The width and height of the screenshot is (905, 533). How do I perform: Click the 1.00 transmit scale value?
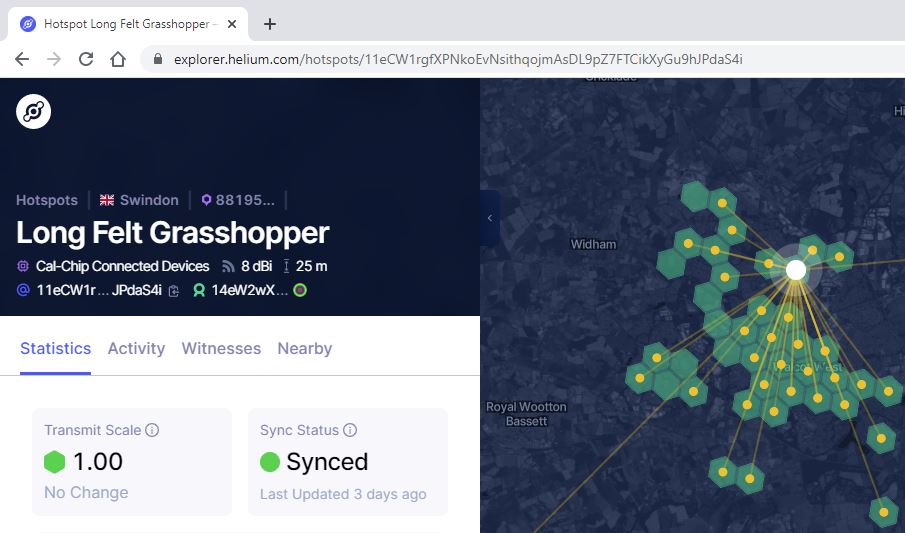[x=98, y=461]
